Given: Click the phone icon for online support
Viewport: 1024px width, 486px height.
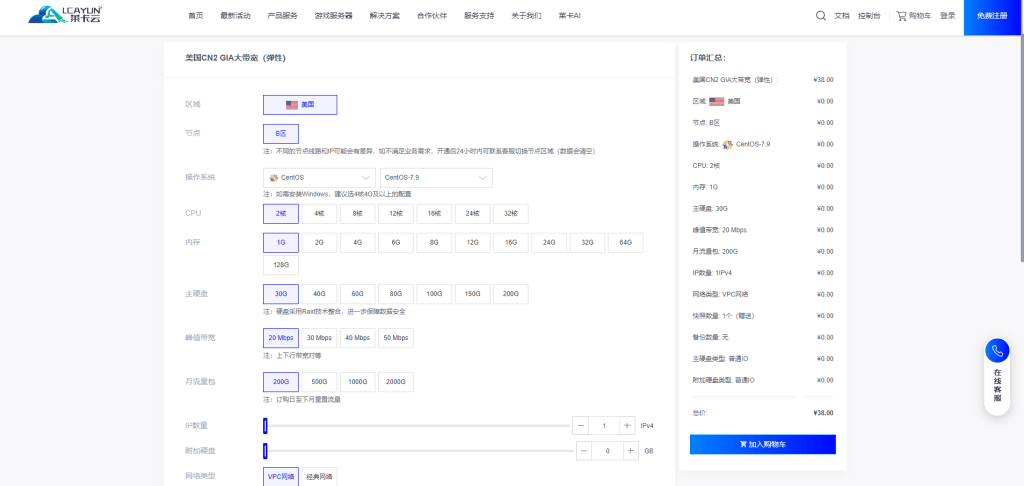Looking at the screenshot, I should tap(996, 351).
